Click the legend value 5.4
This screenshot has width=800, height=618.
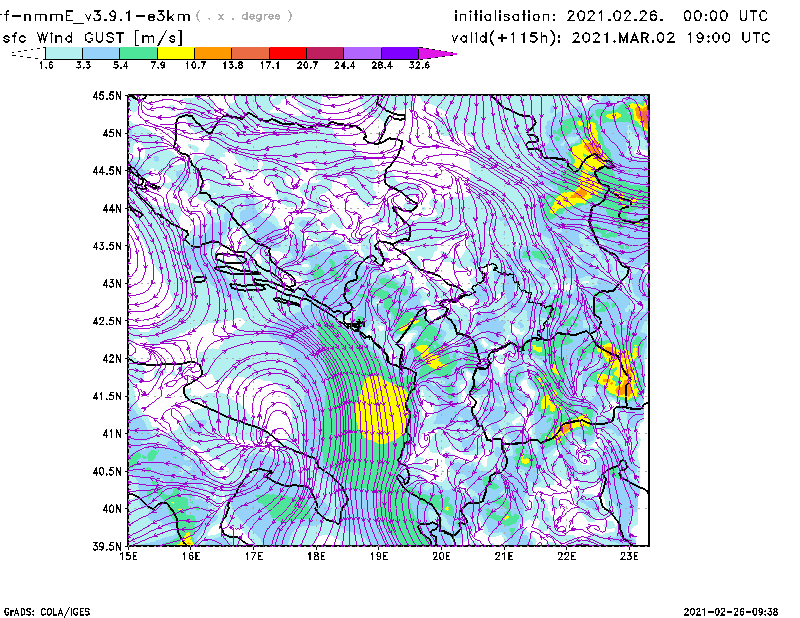pyautogui.click(x=120, y=65)
